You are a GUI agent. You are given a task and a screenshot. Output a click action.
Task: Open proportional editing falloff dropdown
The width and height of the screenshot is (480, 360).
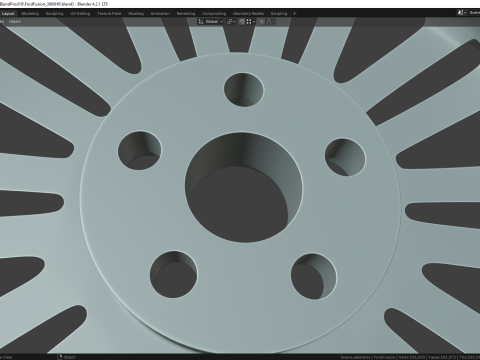270,22
